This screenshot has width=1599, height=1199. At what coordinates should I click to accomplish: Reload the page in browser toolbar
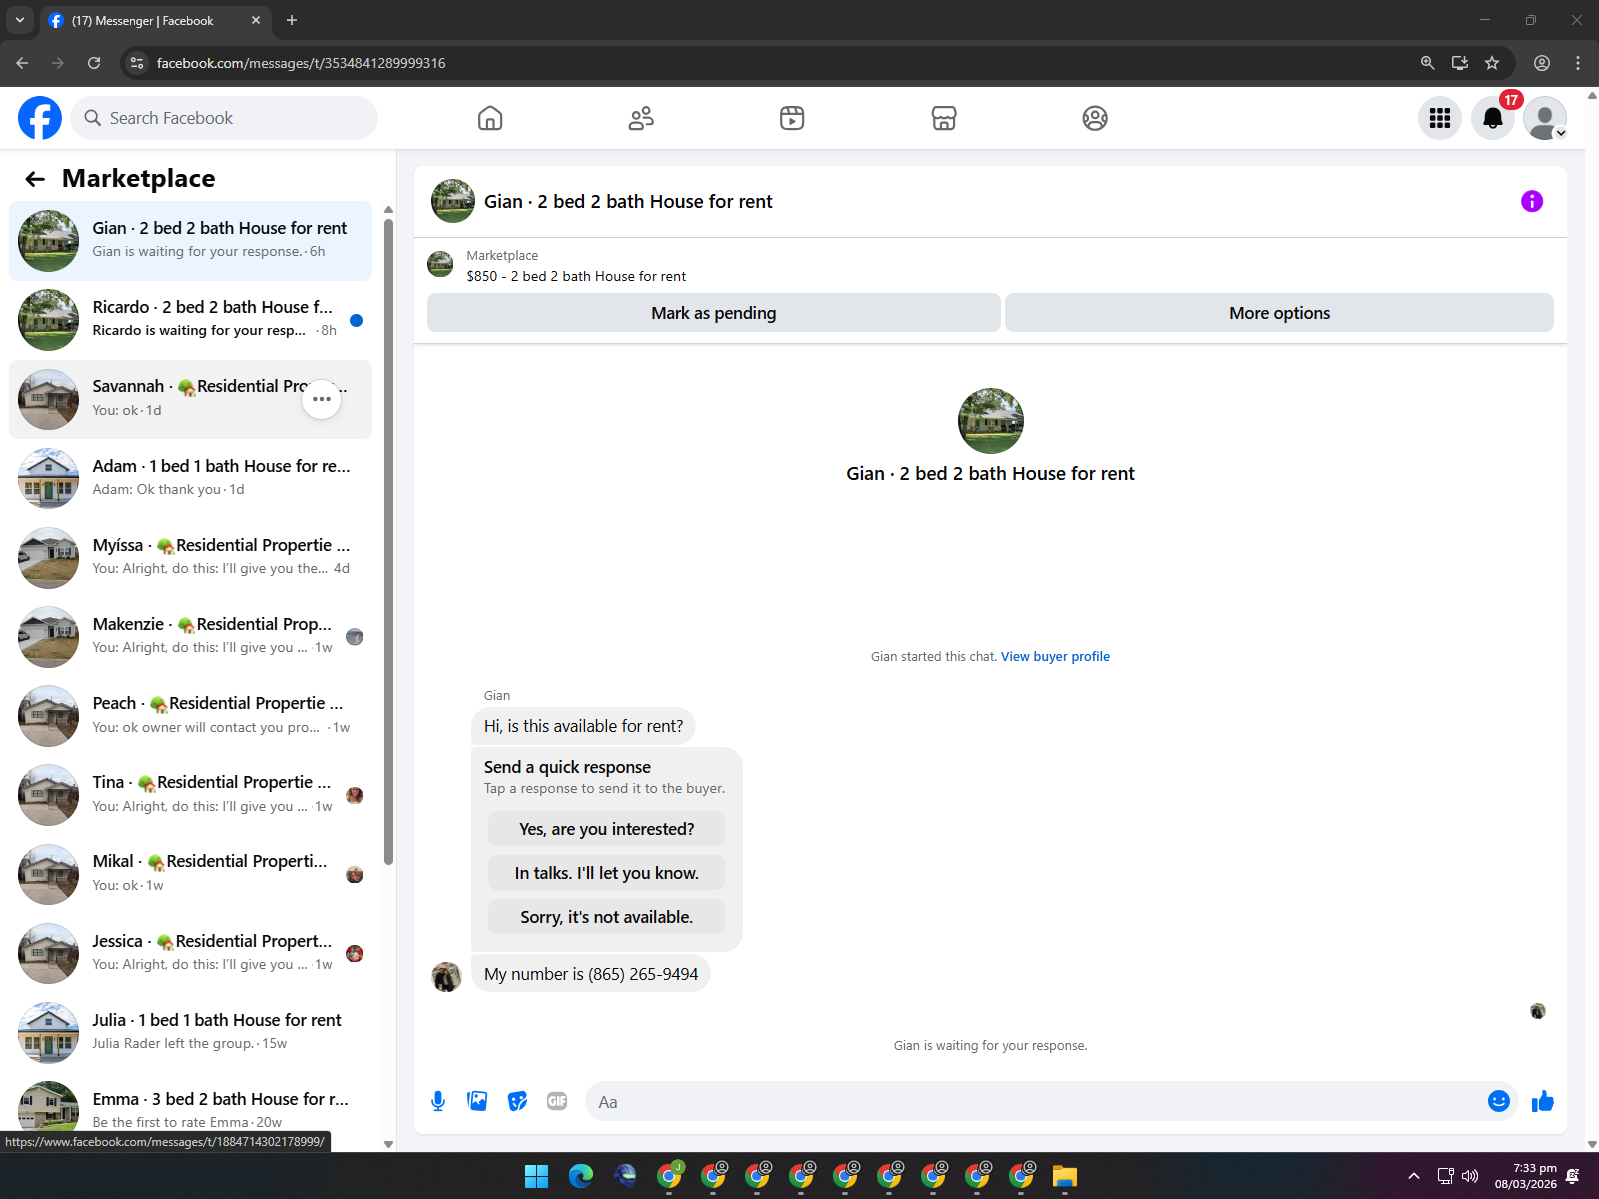tap(94, 63)
